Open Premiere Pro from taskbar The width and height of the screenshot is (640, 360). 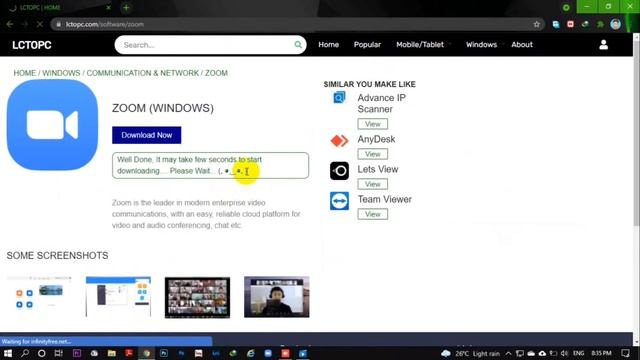(x=77, y=353)
